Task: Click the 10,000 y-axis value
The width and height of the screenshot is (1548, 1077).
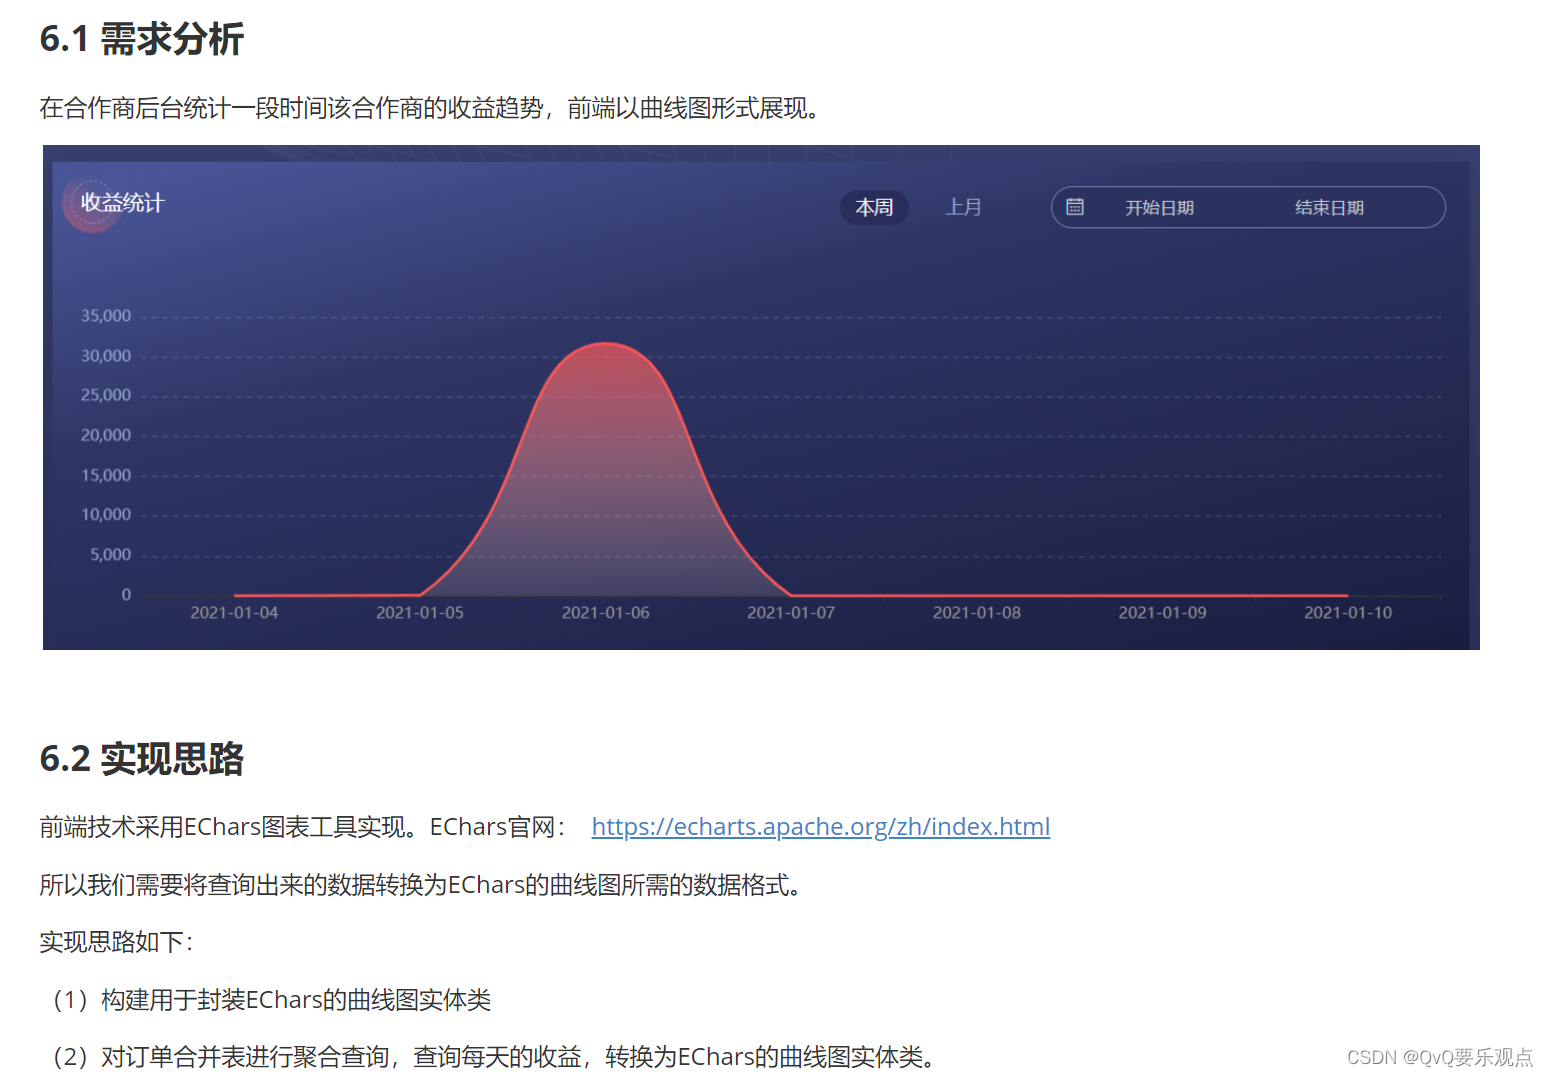Action: pos(106,515)
